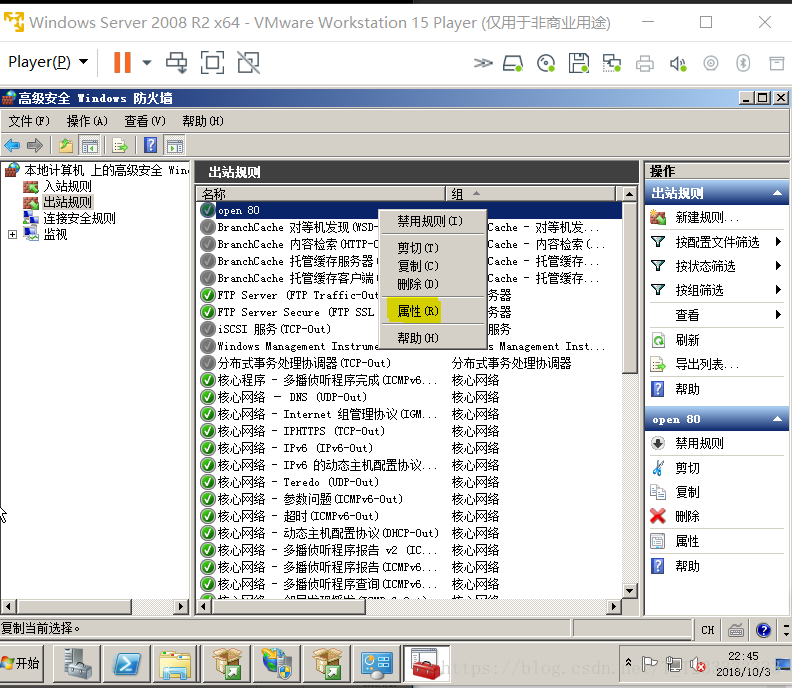Open the 文件(F) menu
Screen dimensions: 792x688
click(29, 121)
